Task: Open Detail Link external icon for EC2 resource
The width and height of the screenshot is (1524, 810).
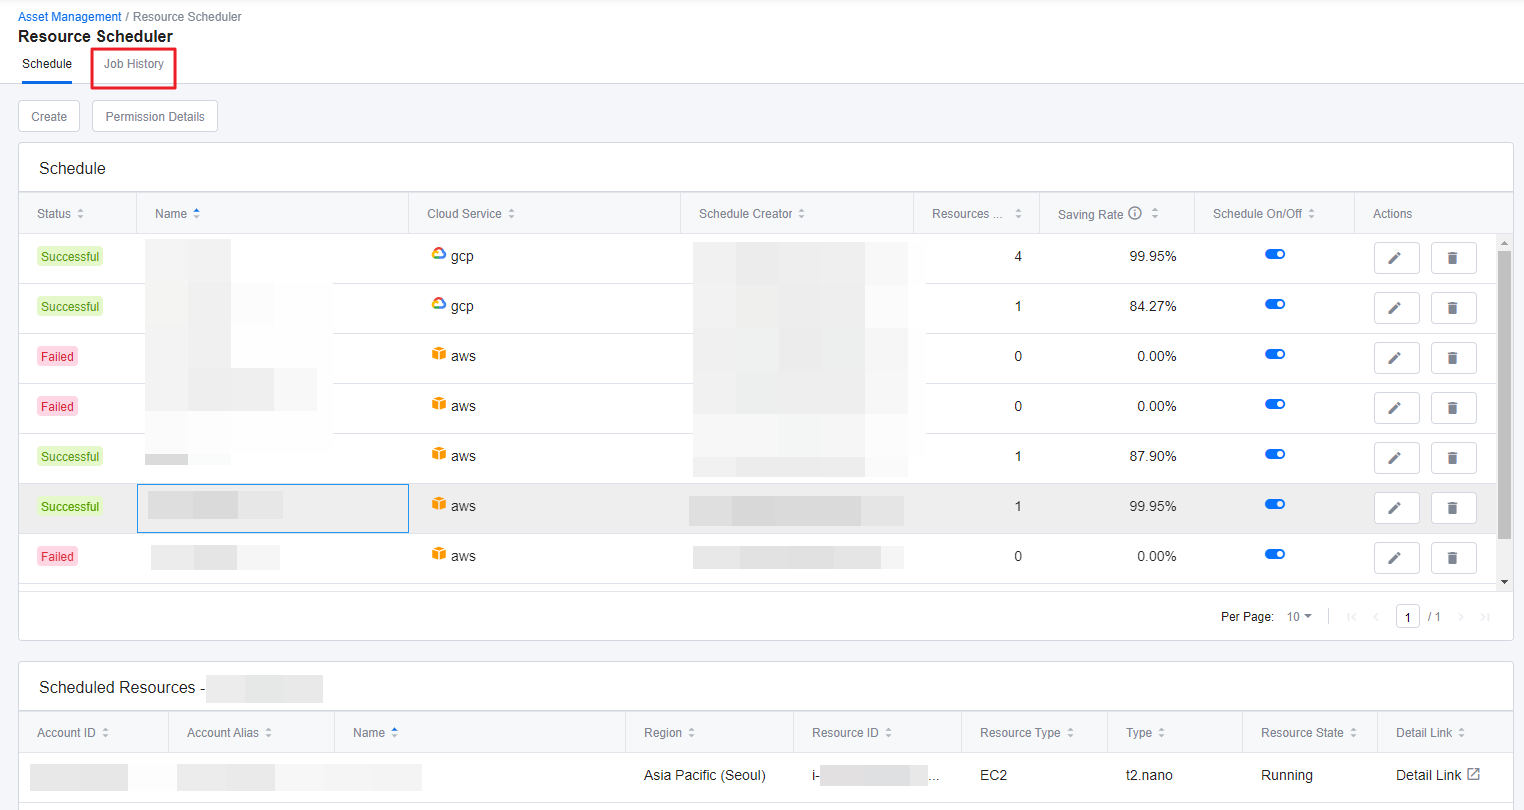Action: [1473, 774]
